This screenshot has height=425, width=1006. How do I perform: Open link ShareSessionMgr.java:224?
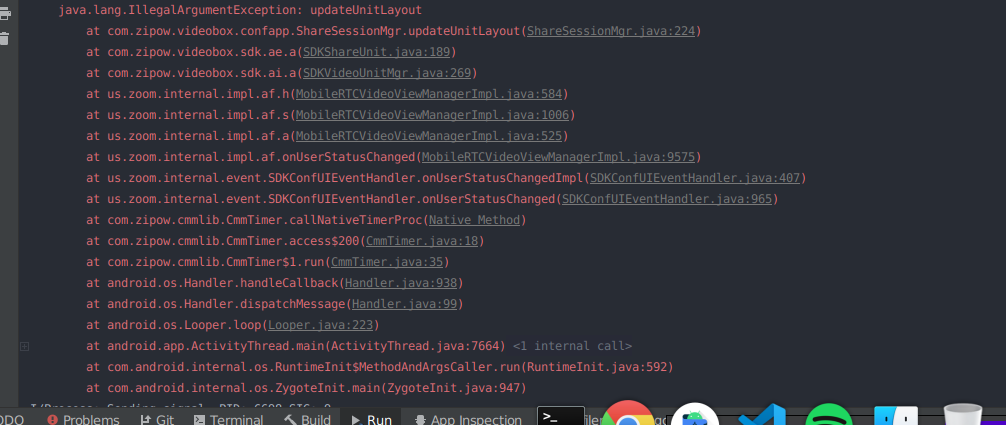coord(611,31)
